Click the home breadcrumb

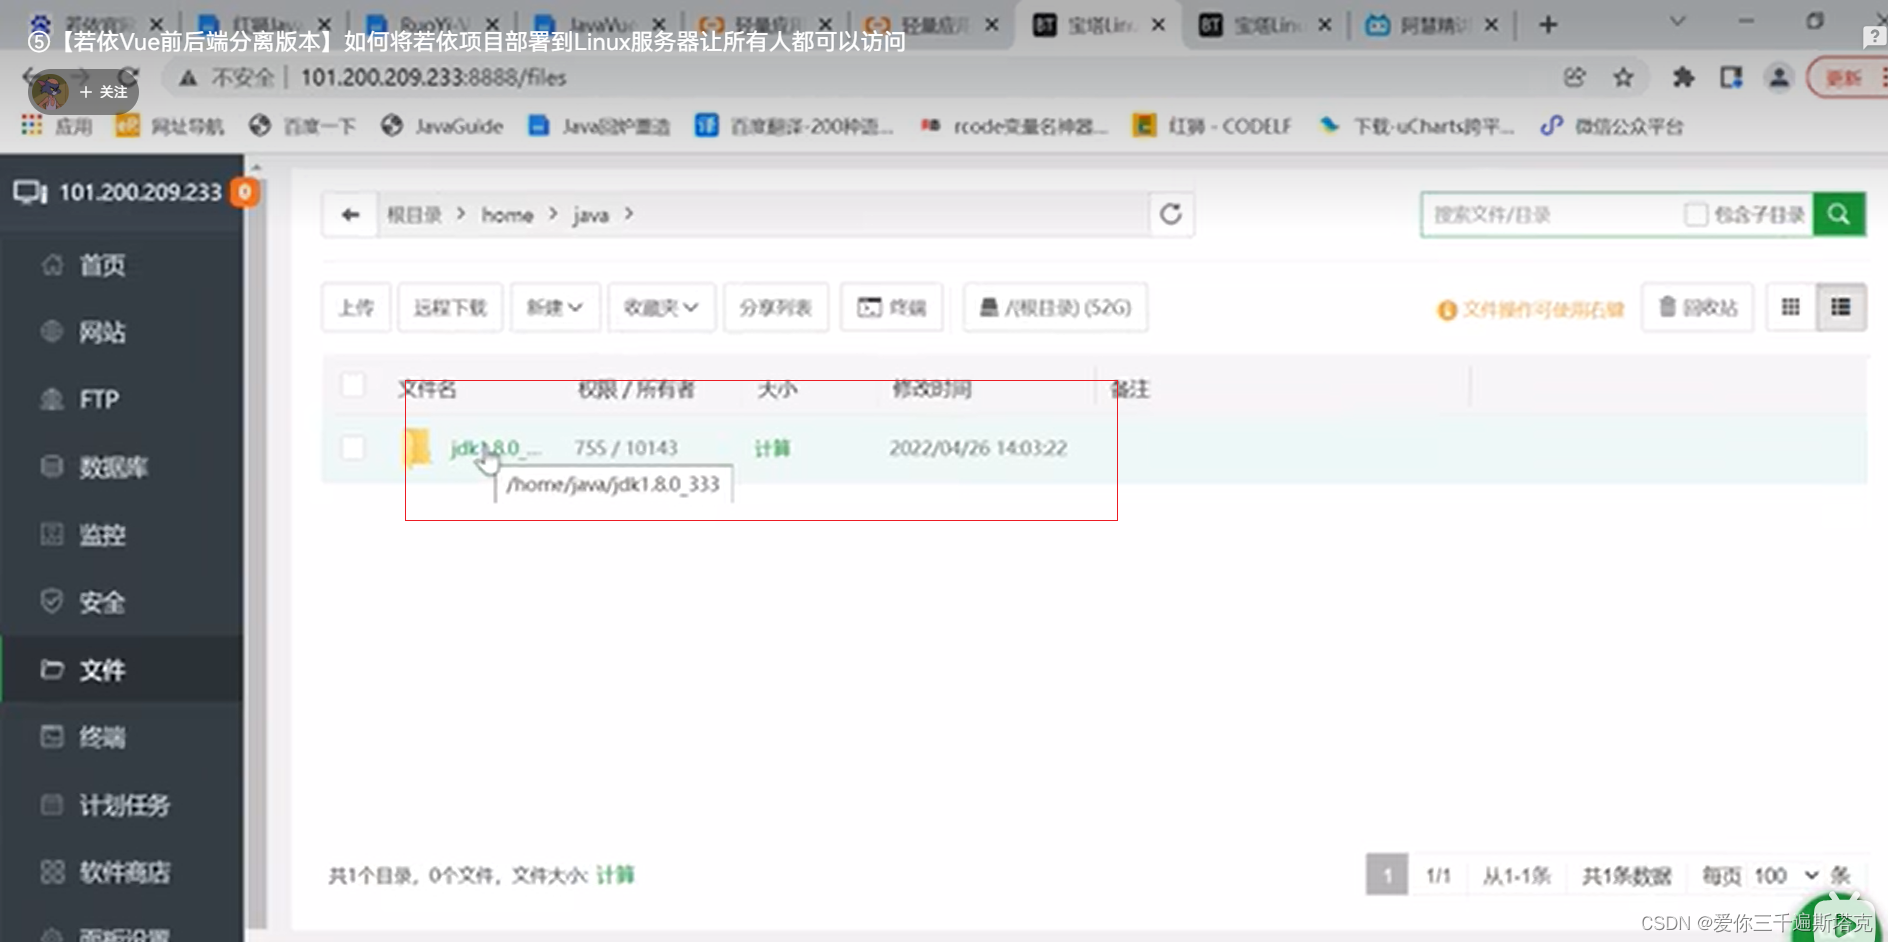pyautogui.click(x=507, y=215)
